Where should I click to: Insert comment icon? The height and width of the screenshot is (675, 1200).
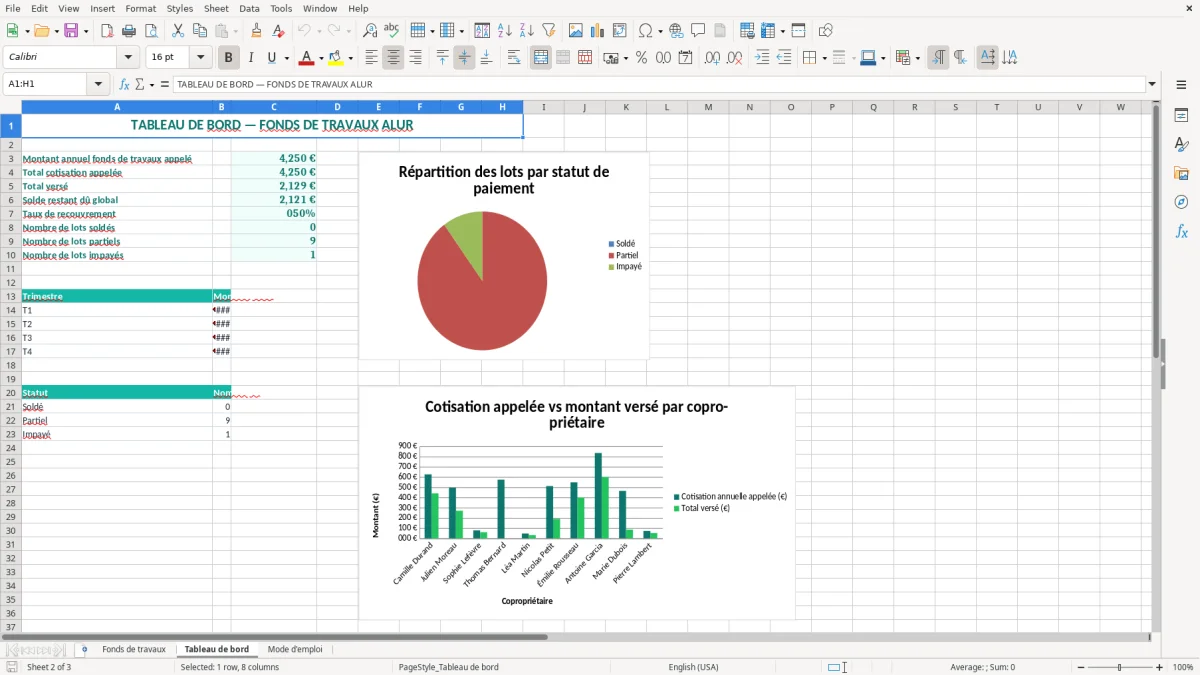coord(698,31)
